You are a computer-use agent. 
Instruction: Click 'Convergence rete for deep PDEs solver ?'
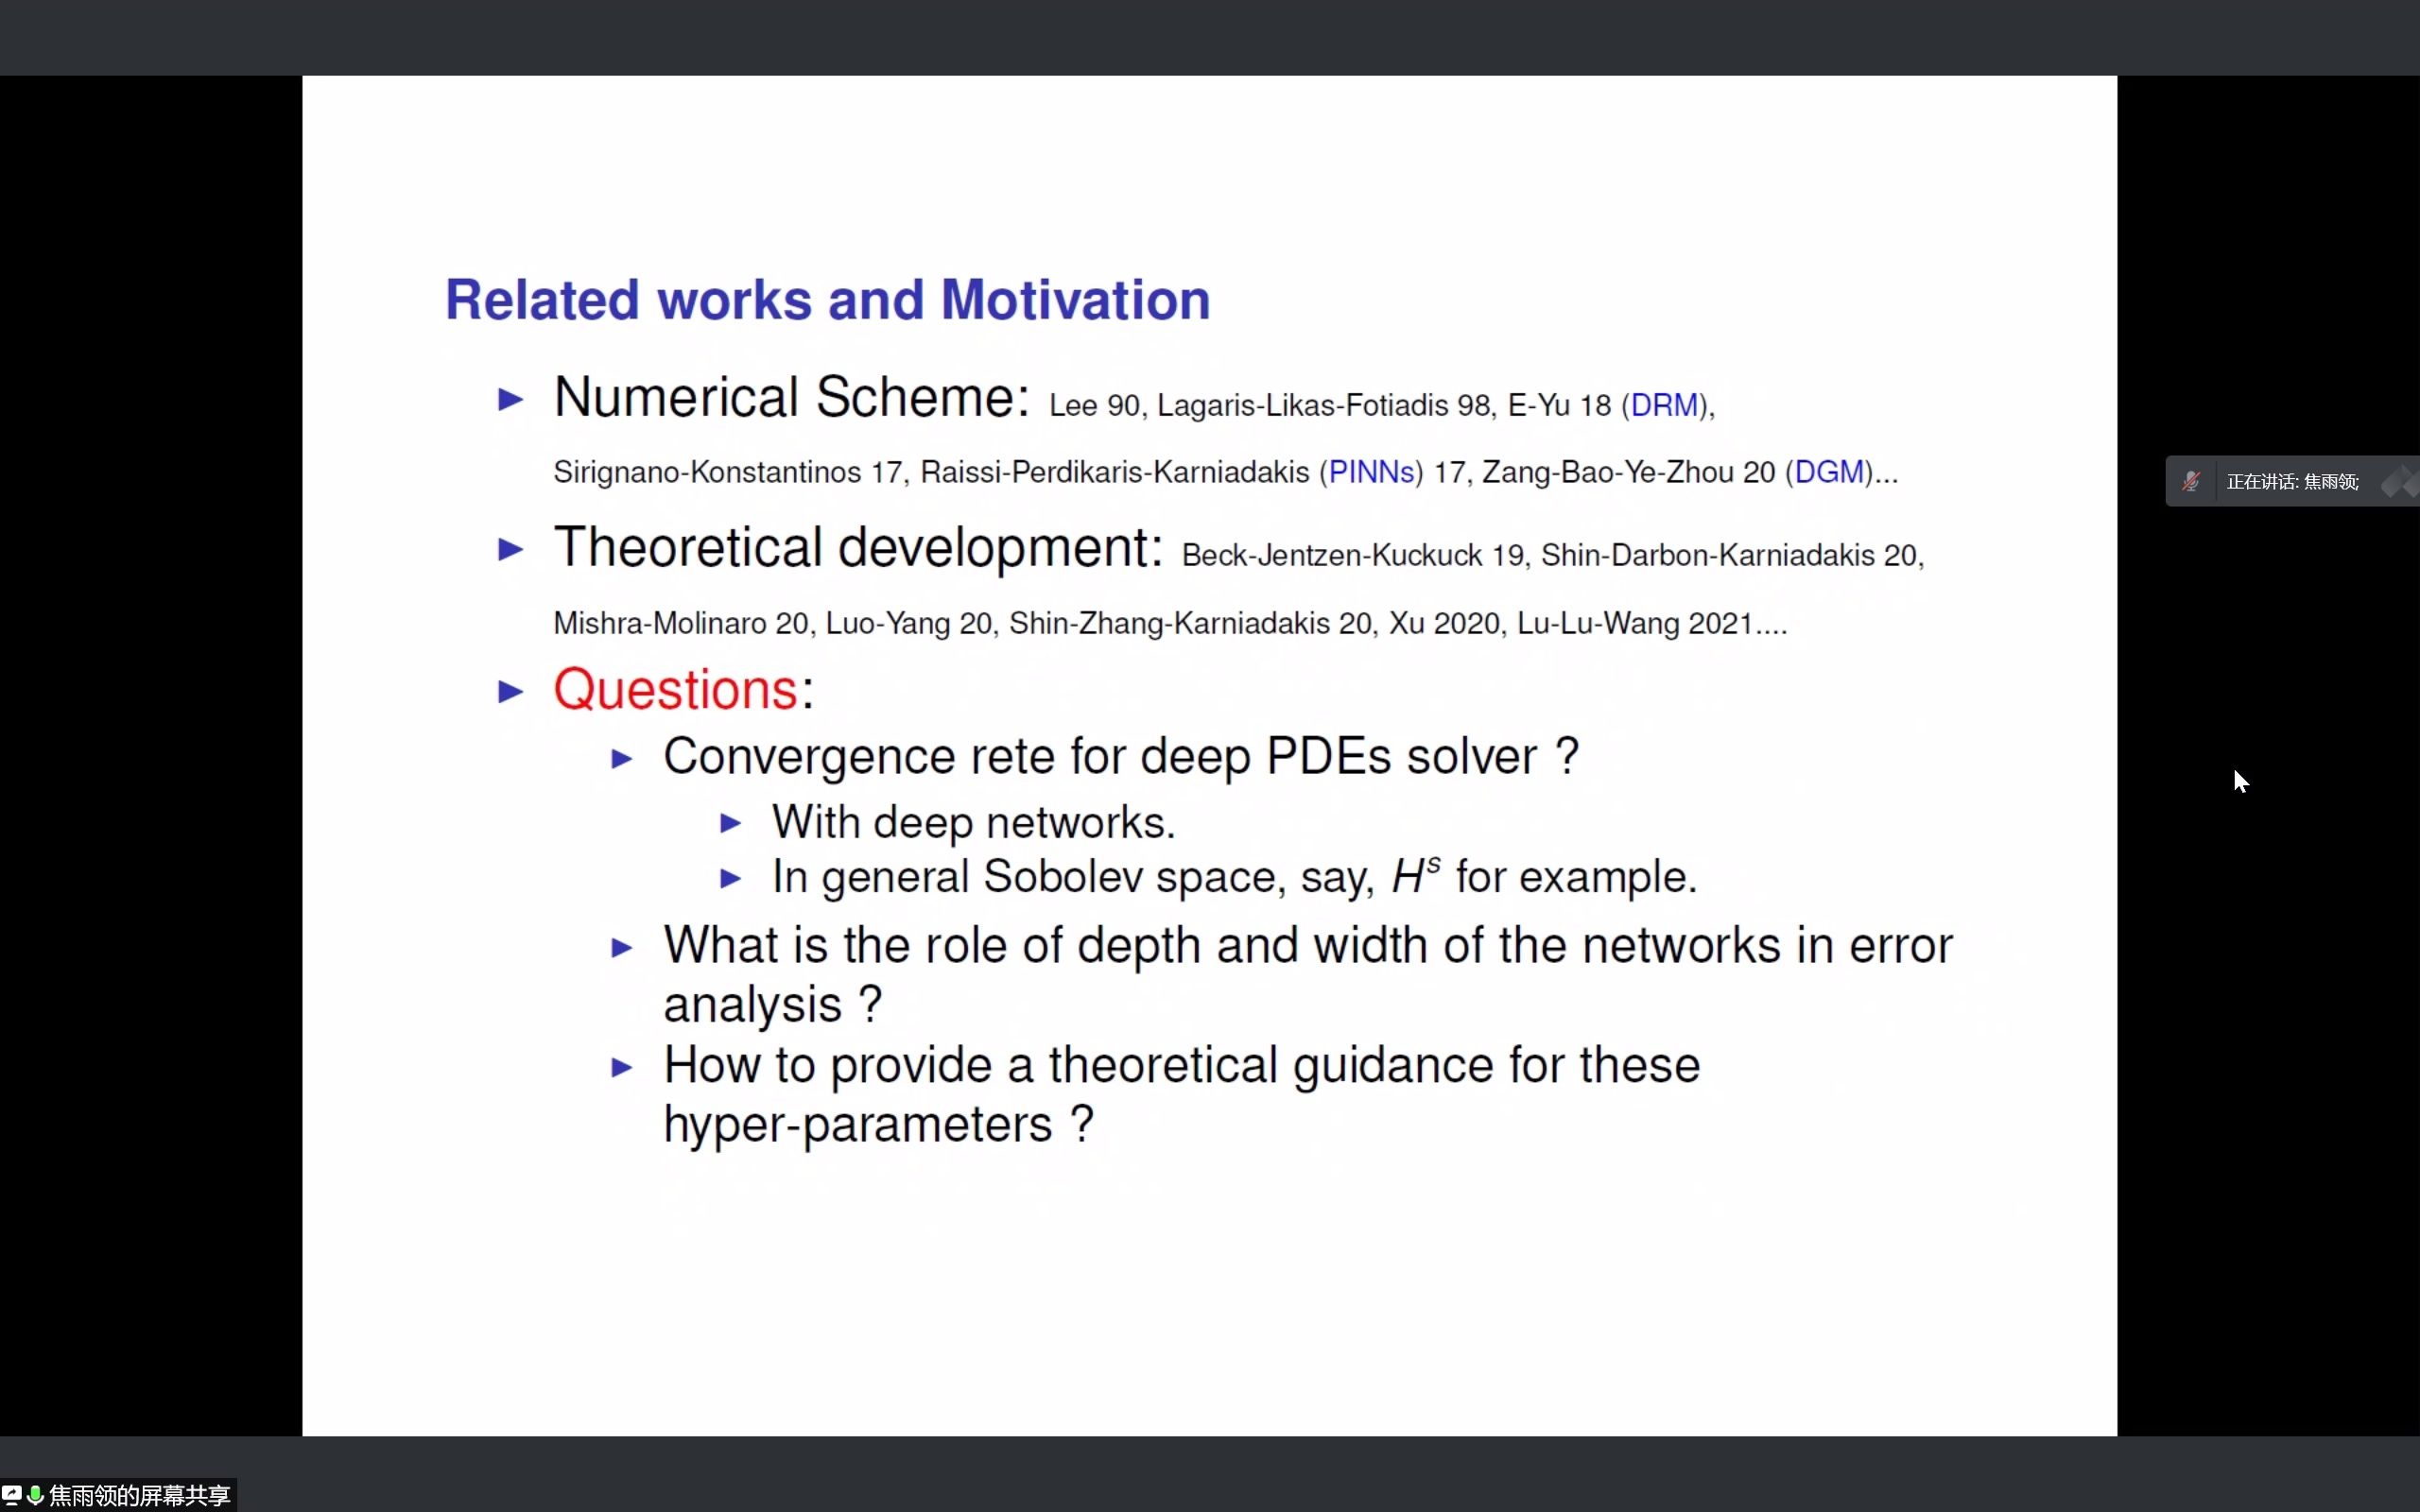pos(1121,757)
